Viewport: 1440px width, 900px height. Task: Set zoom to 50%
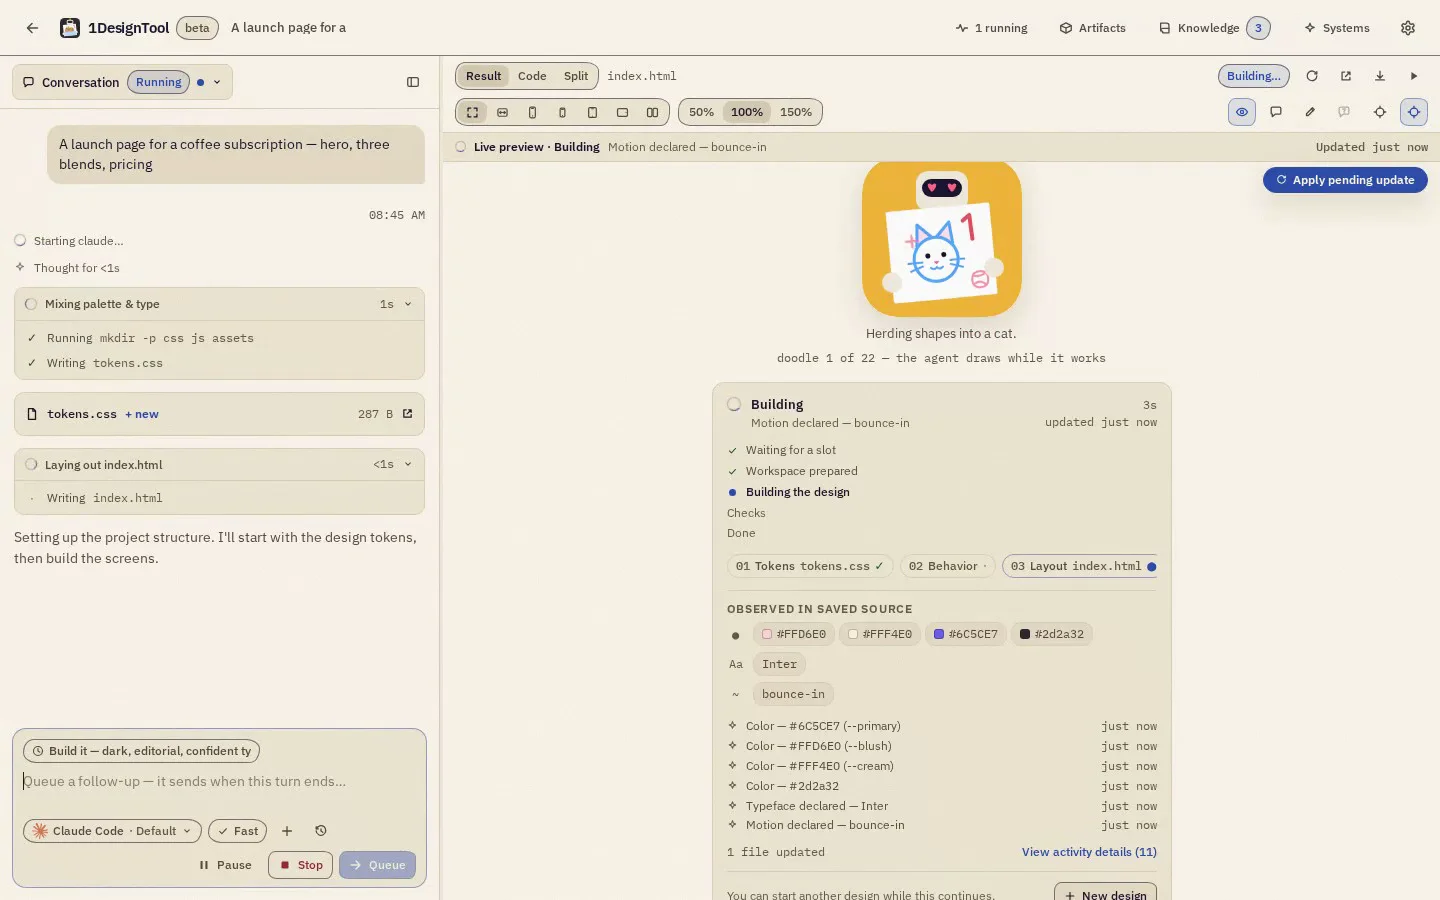(701, 112)
